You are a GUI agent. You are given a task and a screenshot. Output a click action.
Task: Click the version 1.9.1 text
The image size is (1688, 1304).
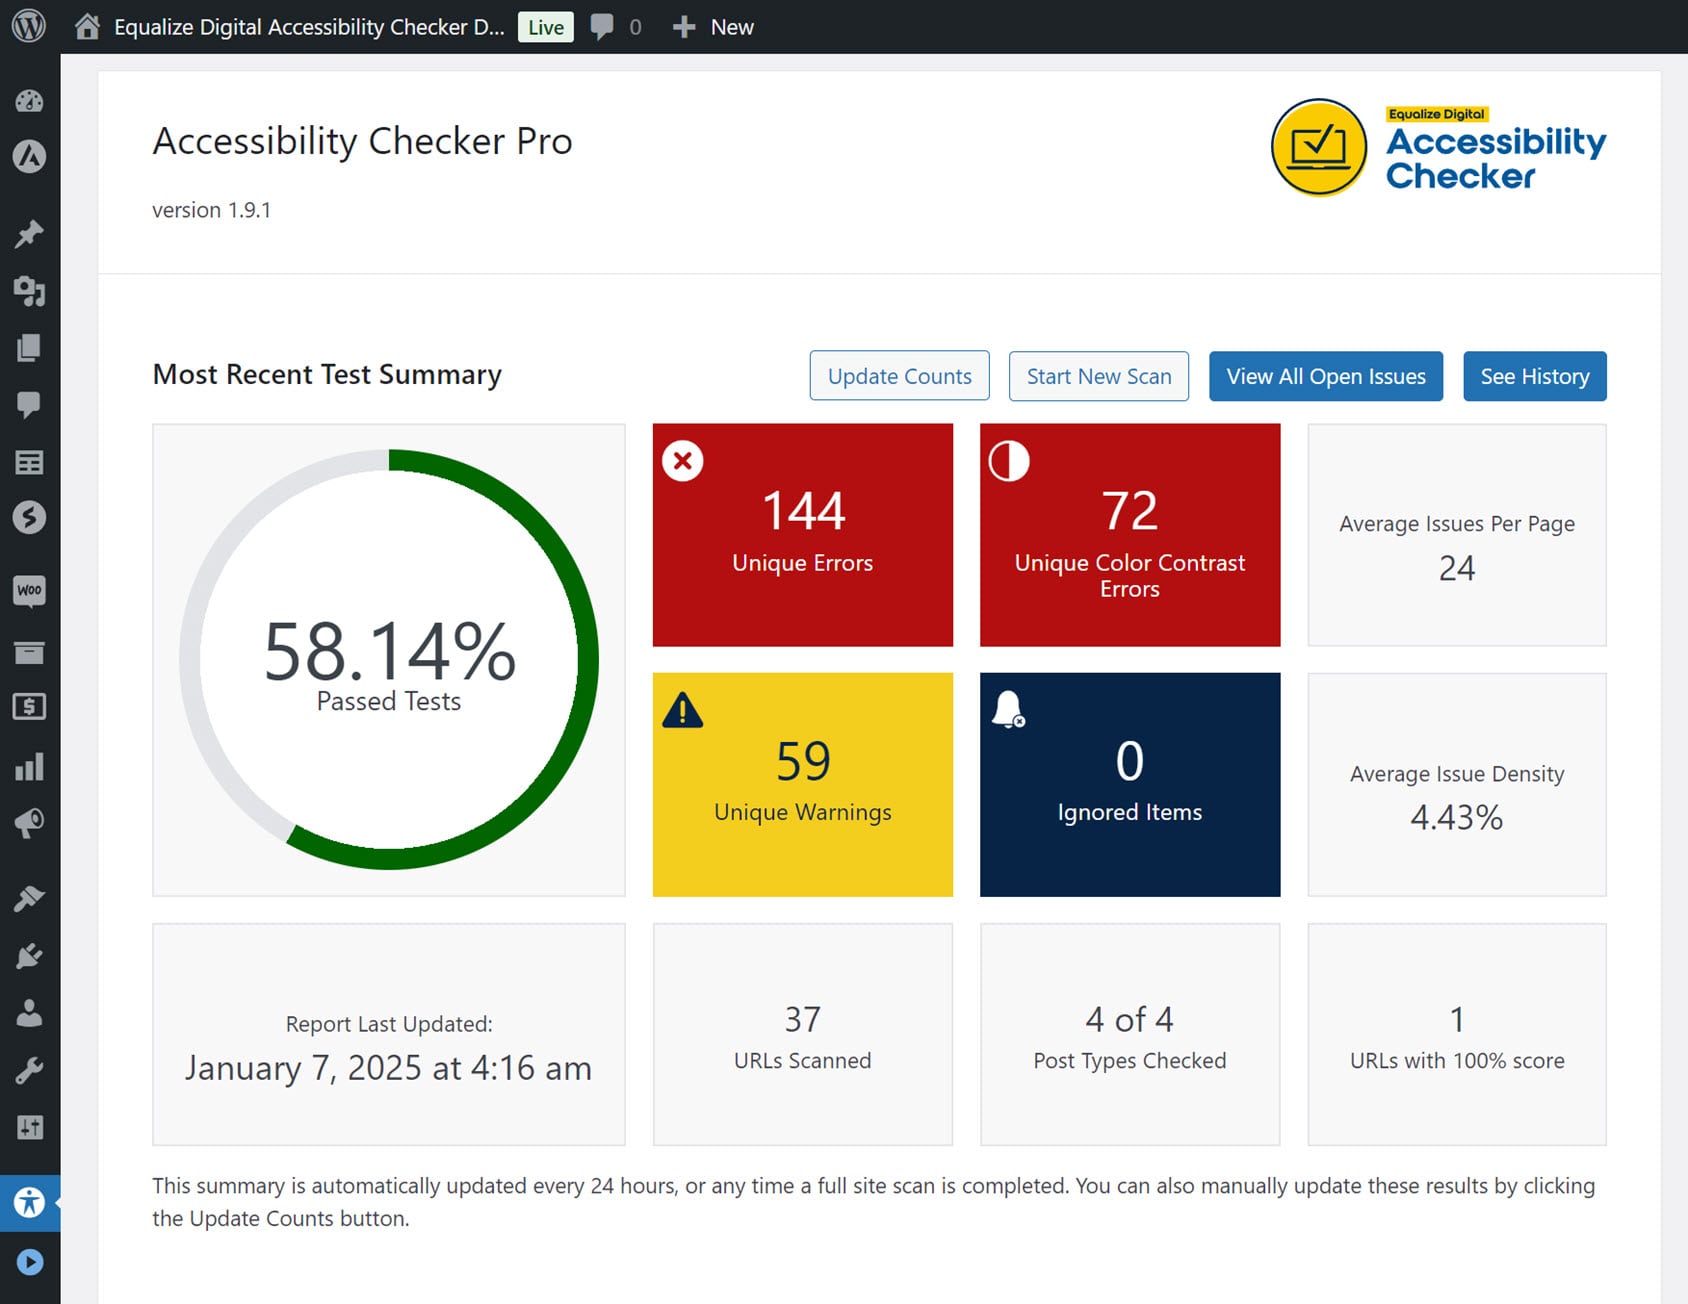pos(211,210)
